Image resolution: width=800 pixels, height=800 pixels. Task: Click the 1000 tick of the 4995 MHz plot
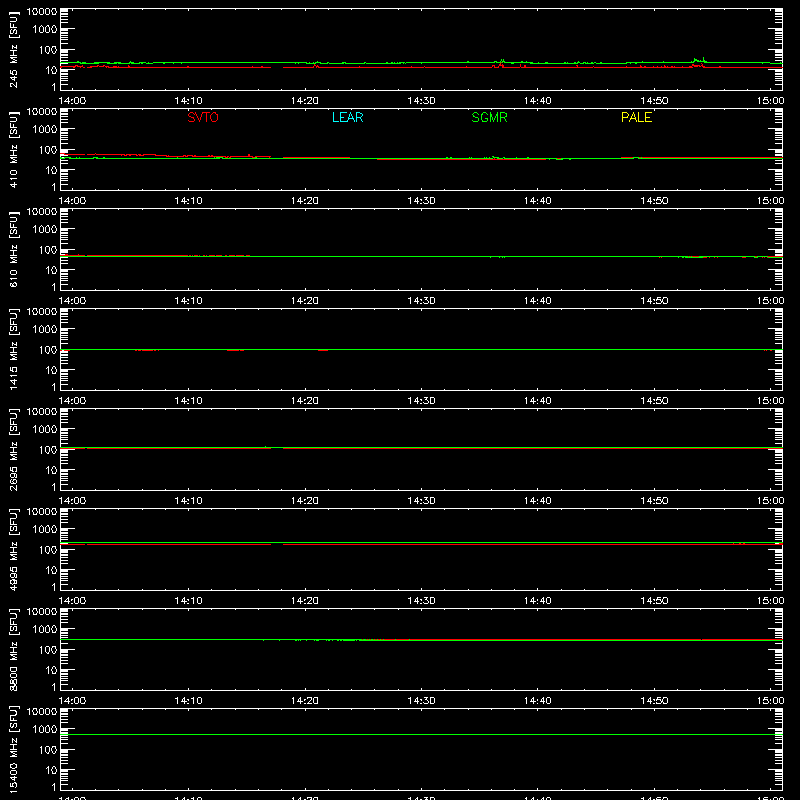tap(45, 530)
